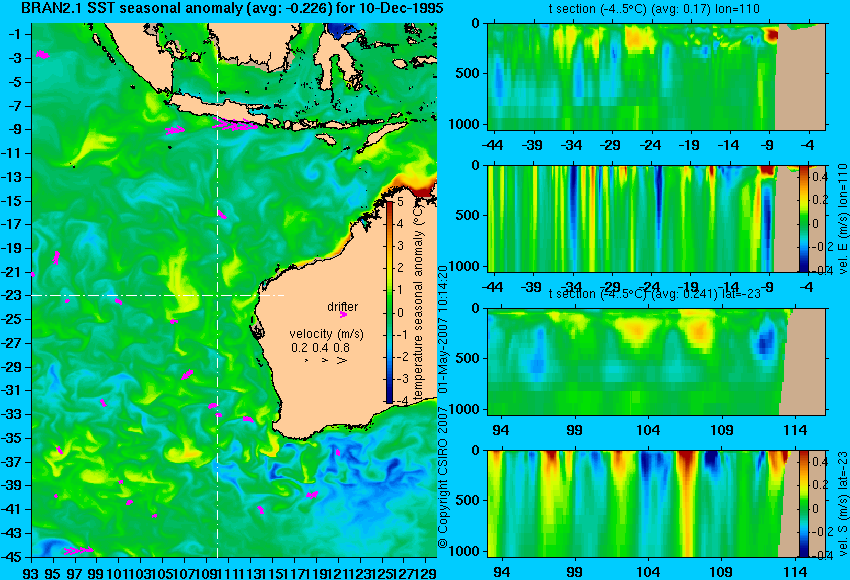
Task: Click the '-1' latitude tick on the map axis
Action: (15, 34)
